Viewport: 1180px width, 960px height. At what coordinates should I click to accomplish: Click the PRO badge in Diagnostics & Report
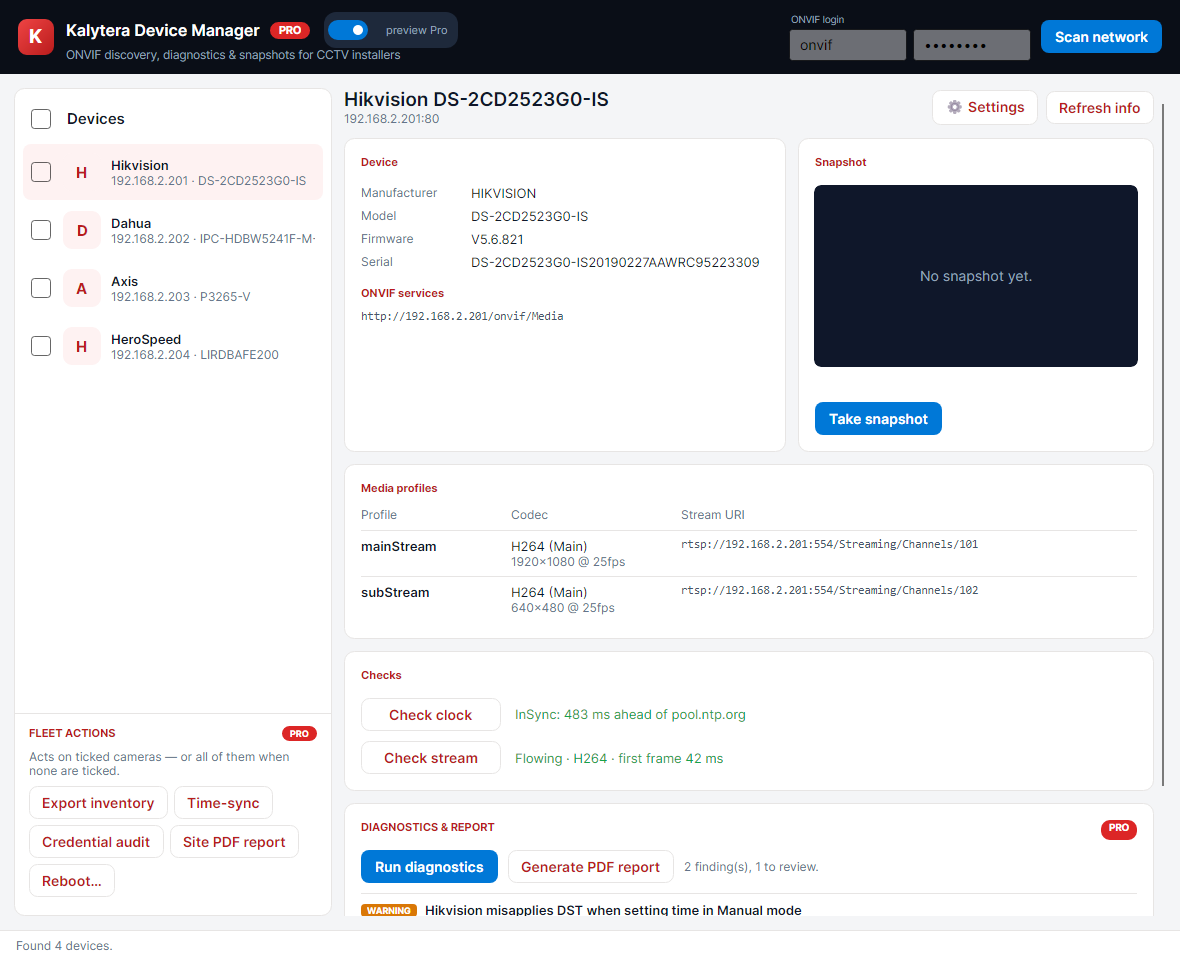1118,828
